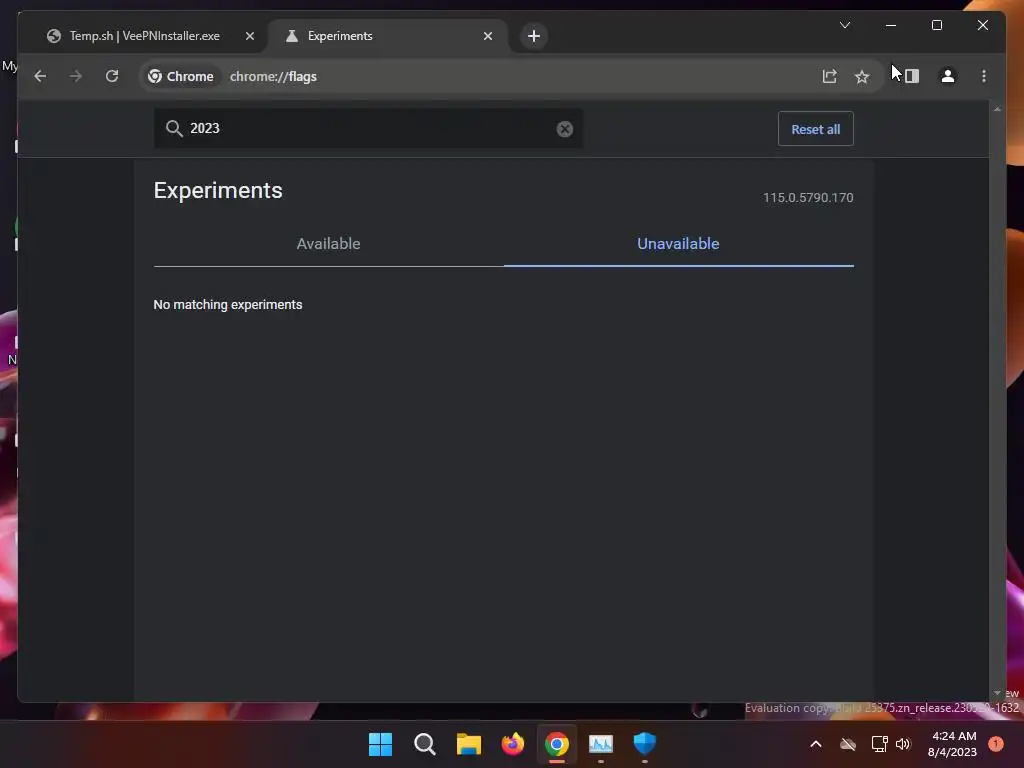Viewport: 1024px width, 768px height.
Task: Share this page via share icon
Action: pos(829,76)
